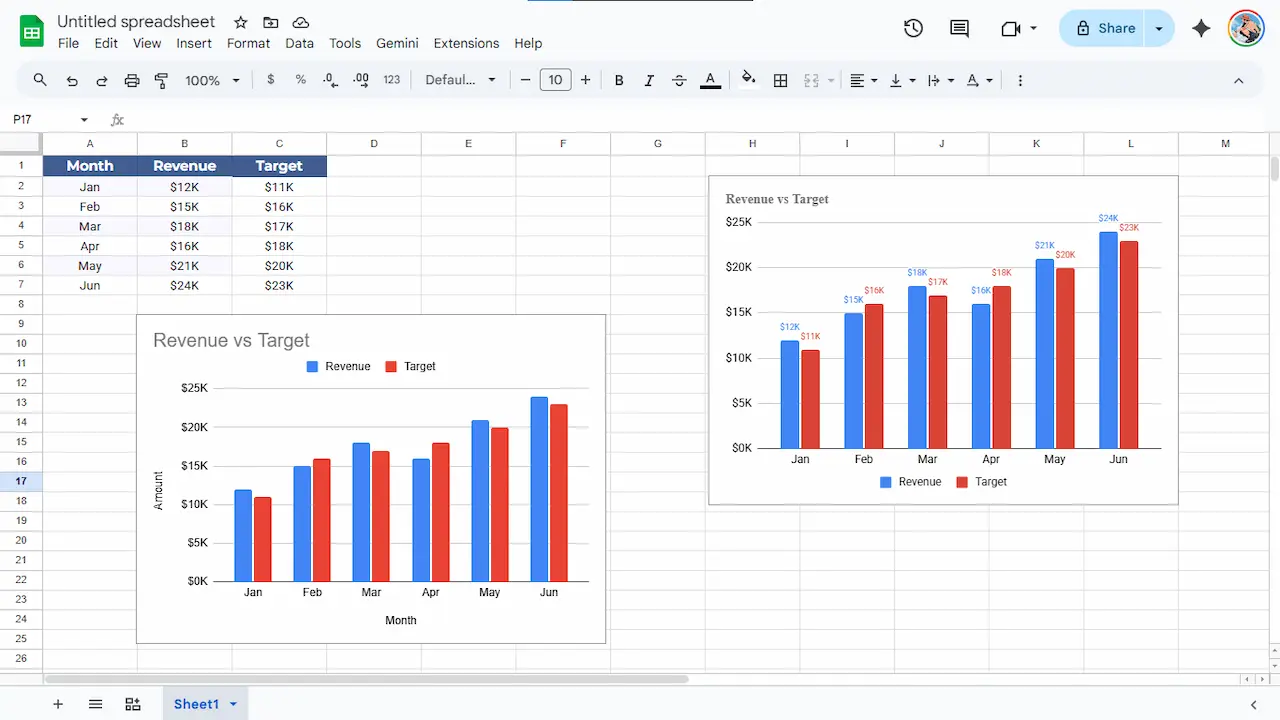Move the document to a folder
Viewport: 1280px width, 720px height.
coord(271,22)
